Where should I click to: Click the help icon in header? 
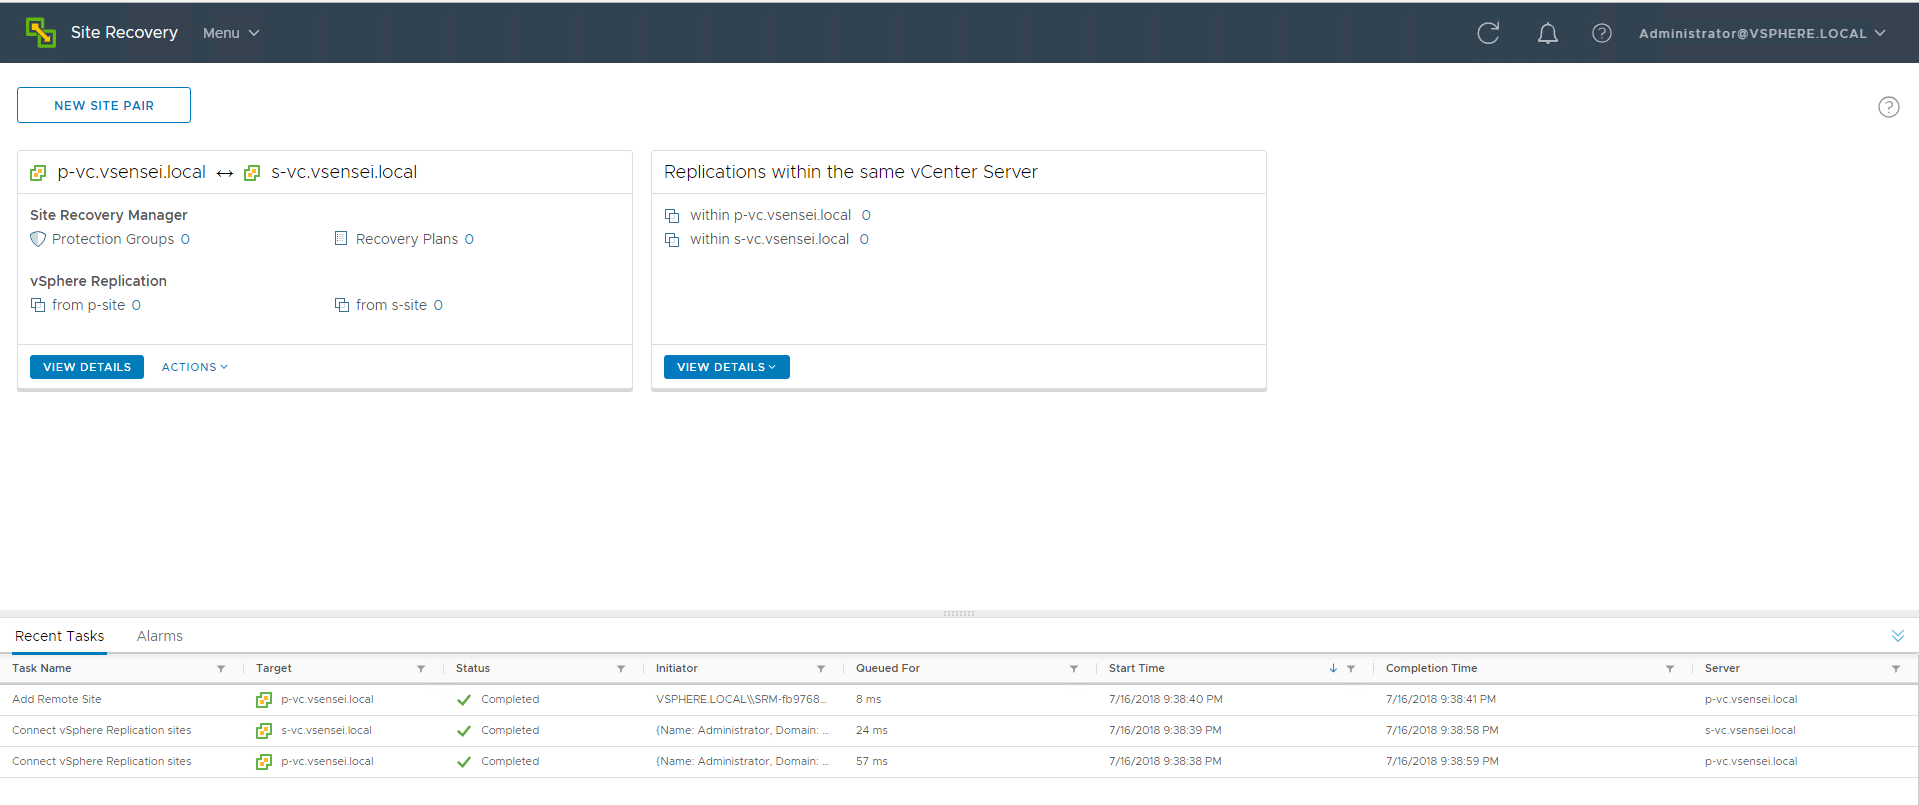click(x=1601, y=33)
